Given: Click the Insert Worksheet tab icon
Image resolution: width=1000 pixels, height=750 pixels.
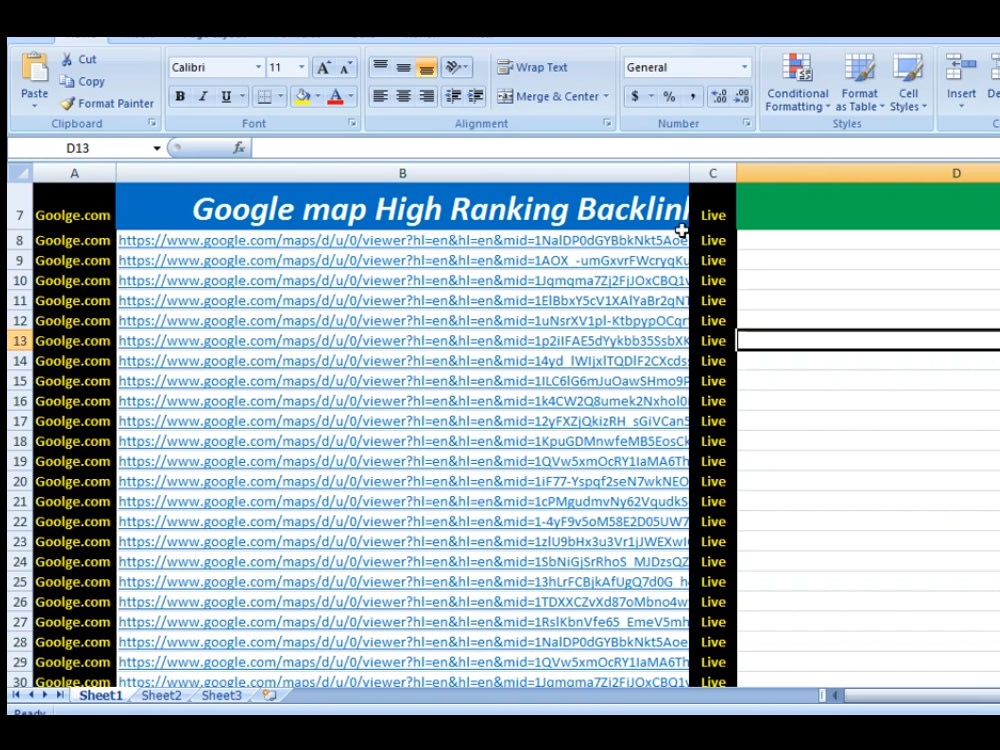Looking at the screenshot, I should [x=269, y=695].
